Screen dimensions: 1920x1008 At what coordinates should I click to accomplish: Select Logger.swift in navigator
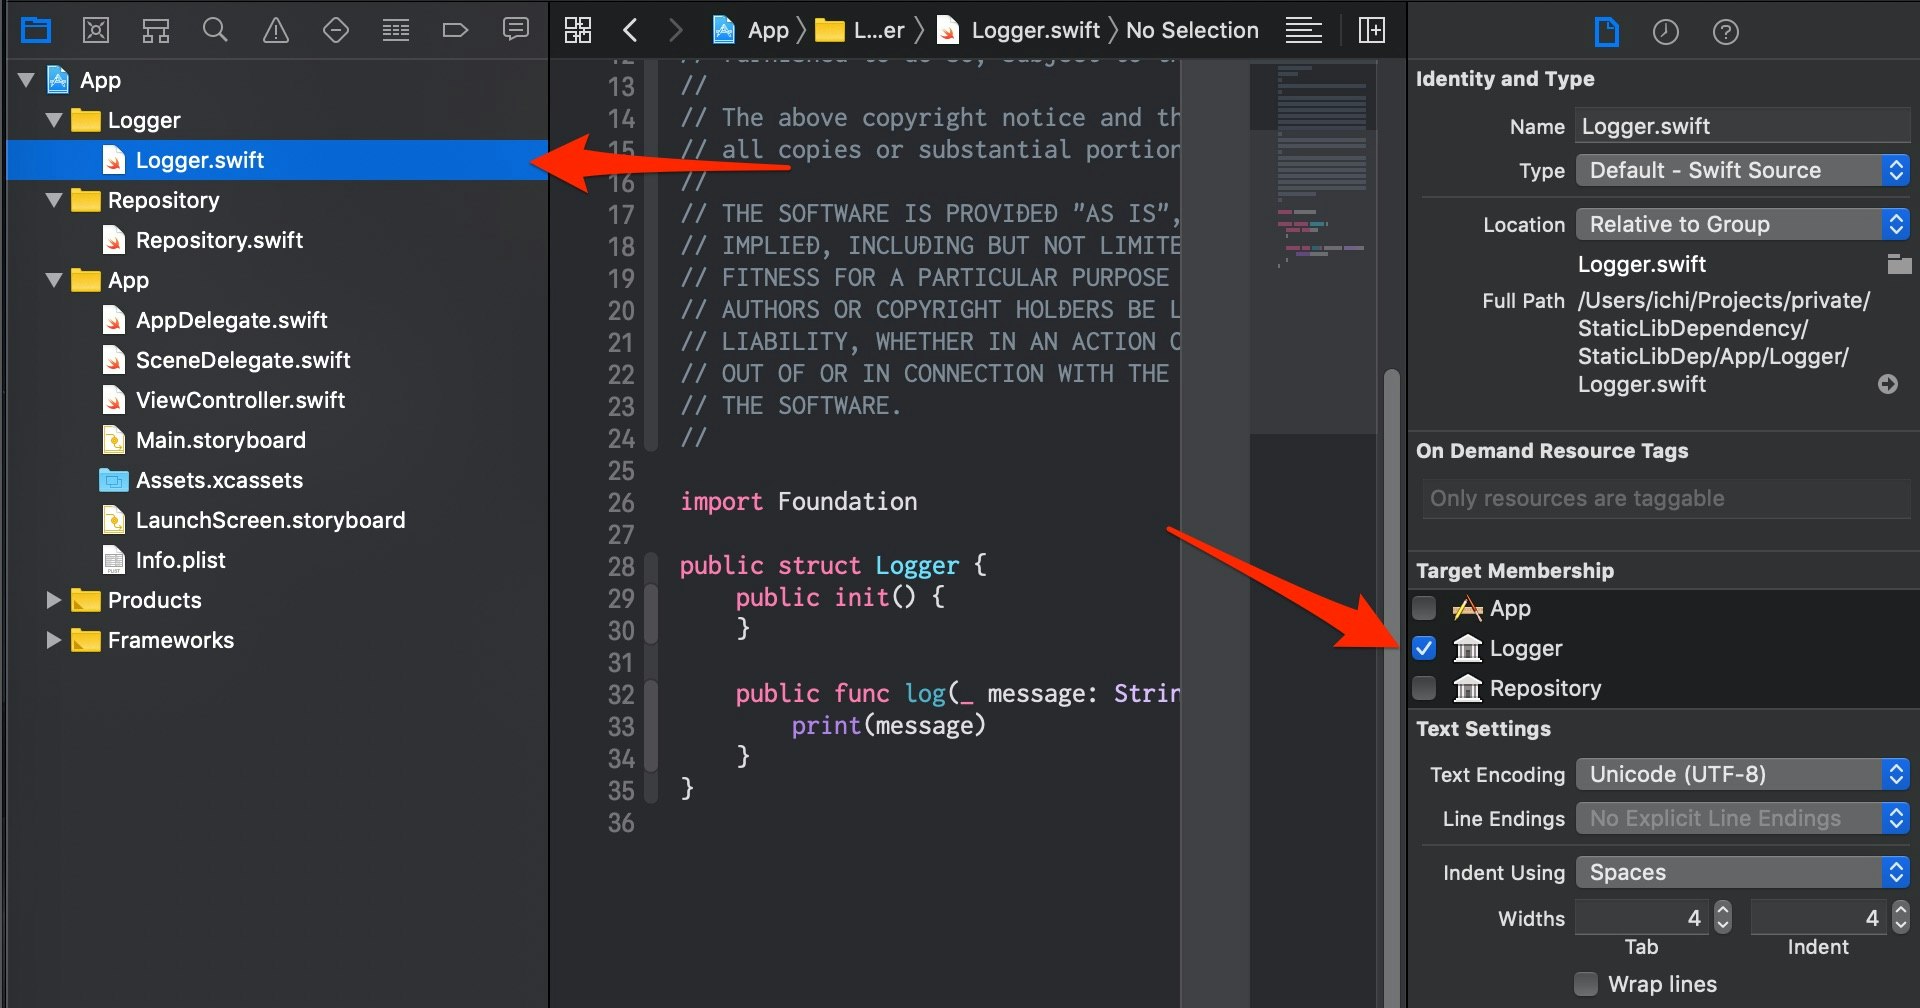pyautogui.click(x=278, y=160)
